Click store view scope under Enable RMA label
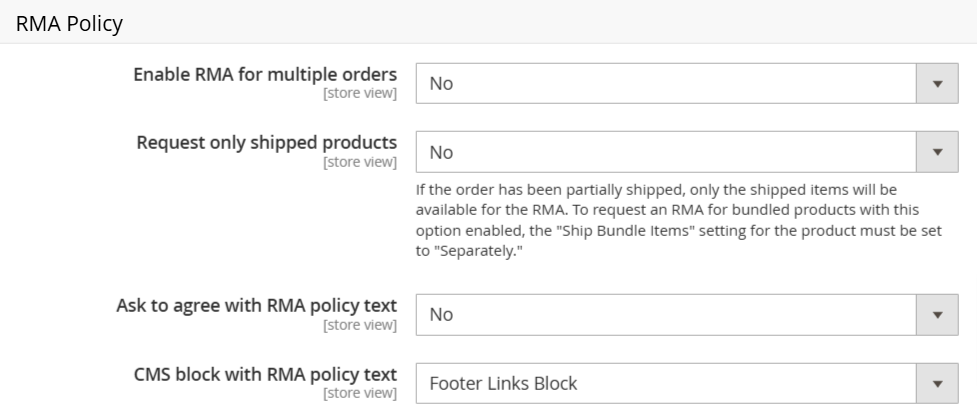Screen dimensions: 977x418 click(x=360, y=93)
